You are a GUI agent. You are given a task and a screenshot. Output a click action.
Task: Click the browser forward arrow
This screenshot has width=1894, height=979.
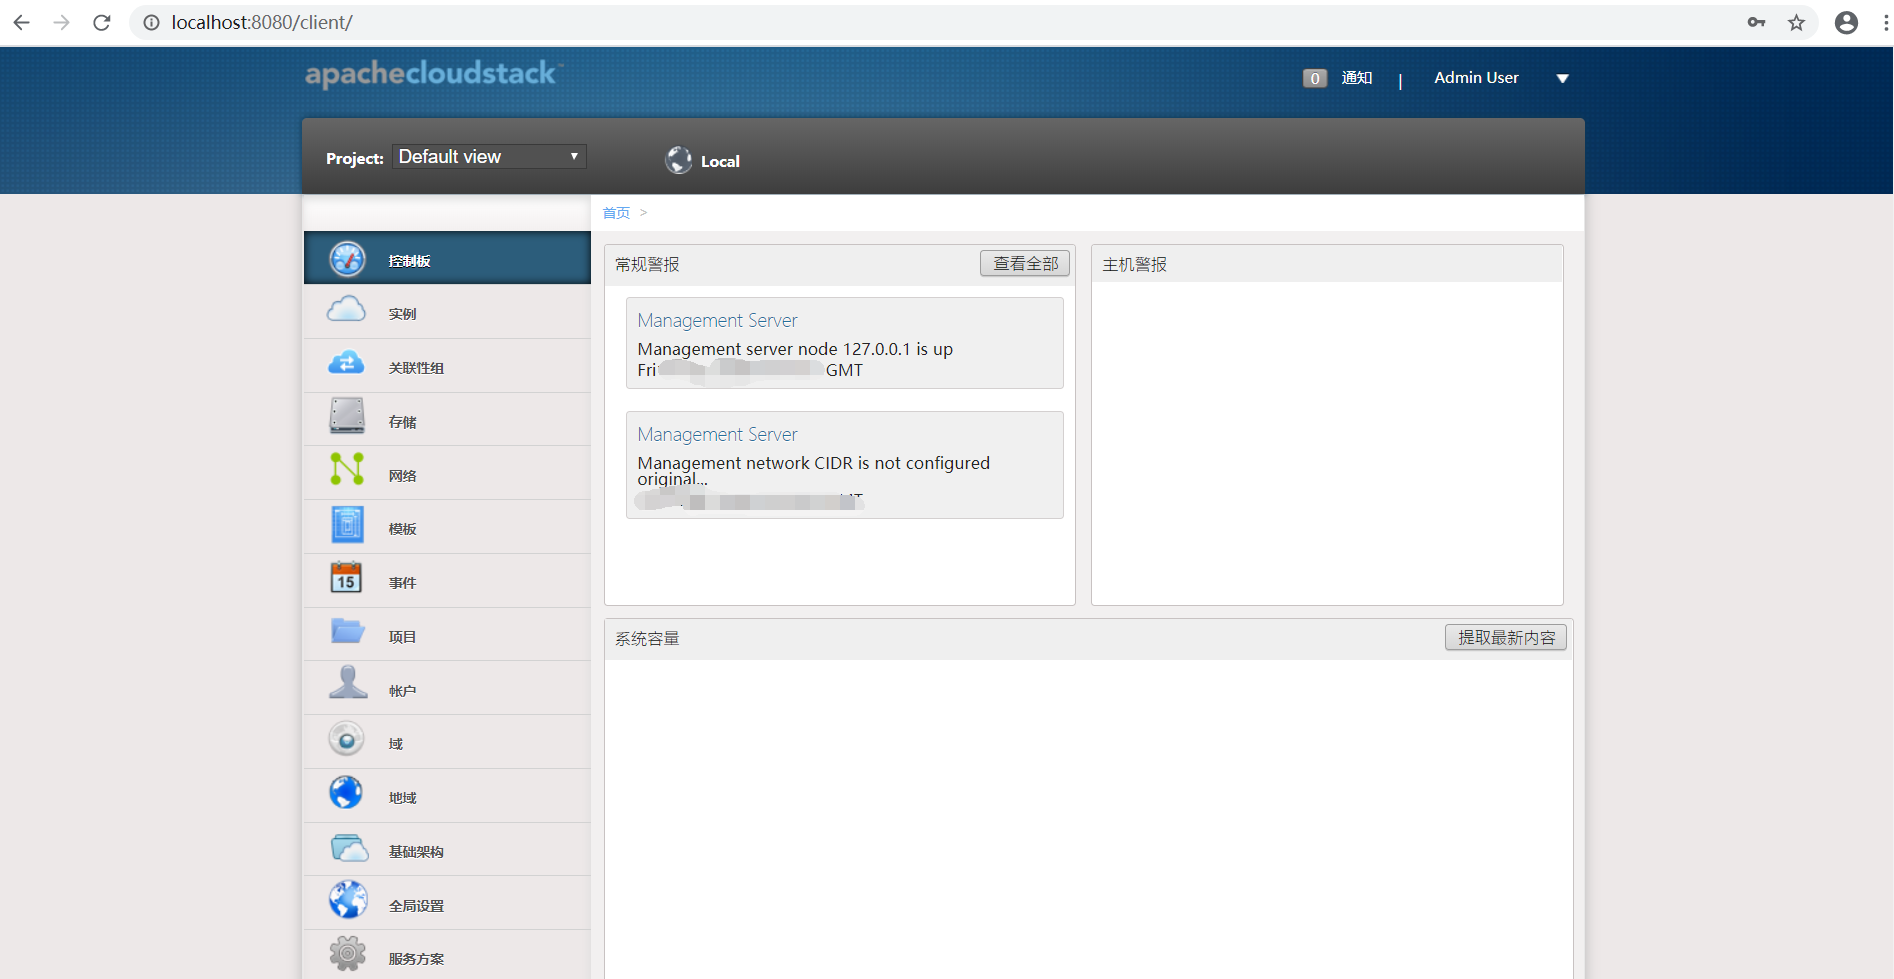point(62,22)
